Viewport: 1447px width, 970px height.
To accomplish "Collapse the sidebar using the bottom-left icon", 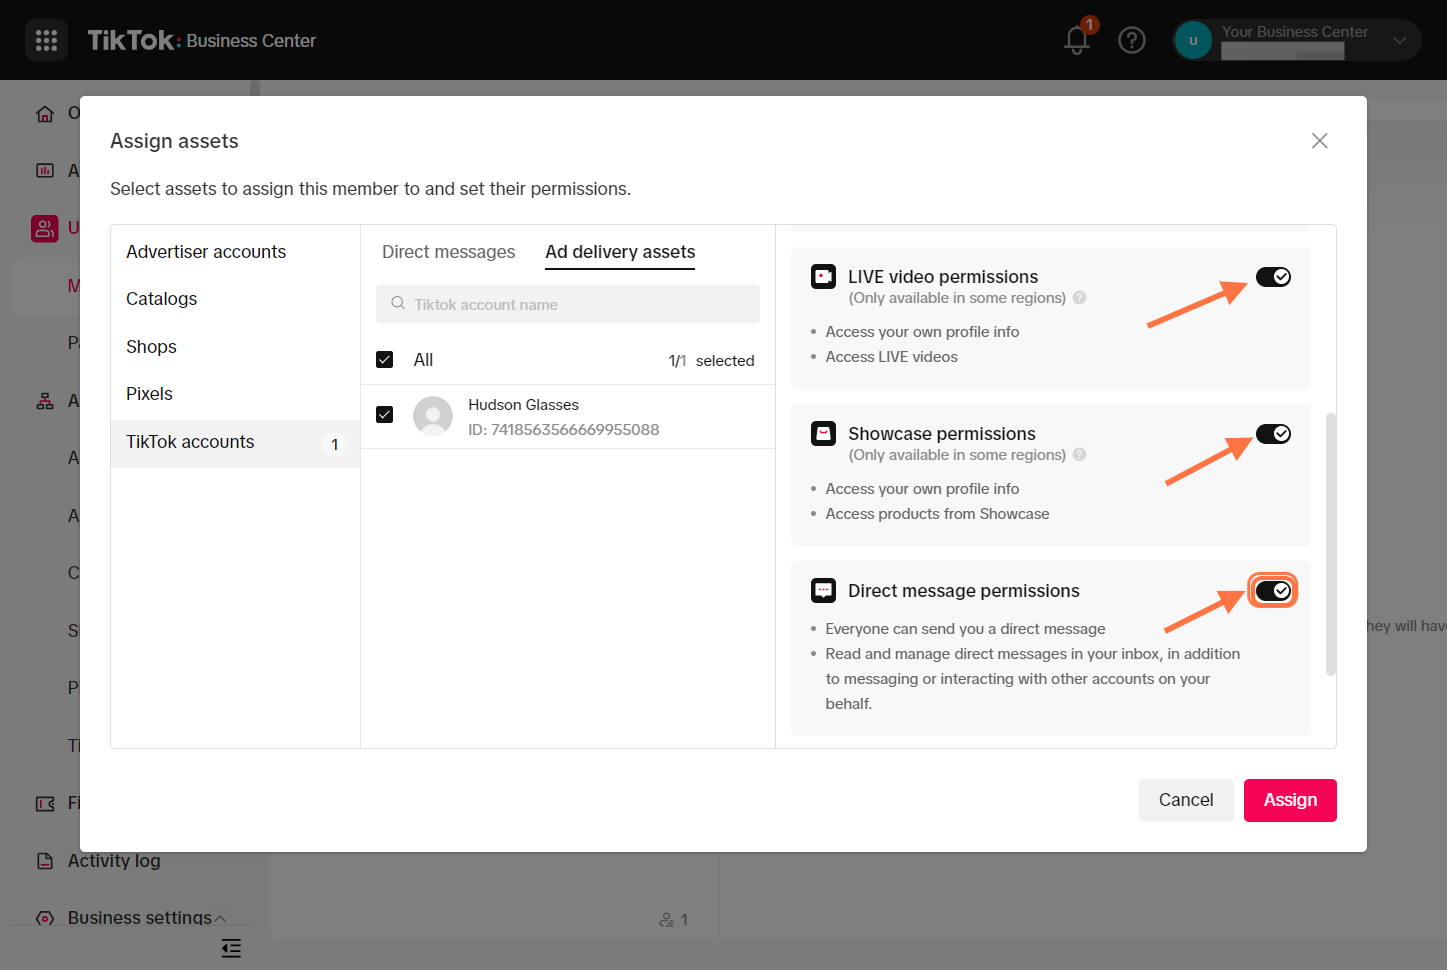I will [x=231, y=948].
